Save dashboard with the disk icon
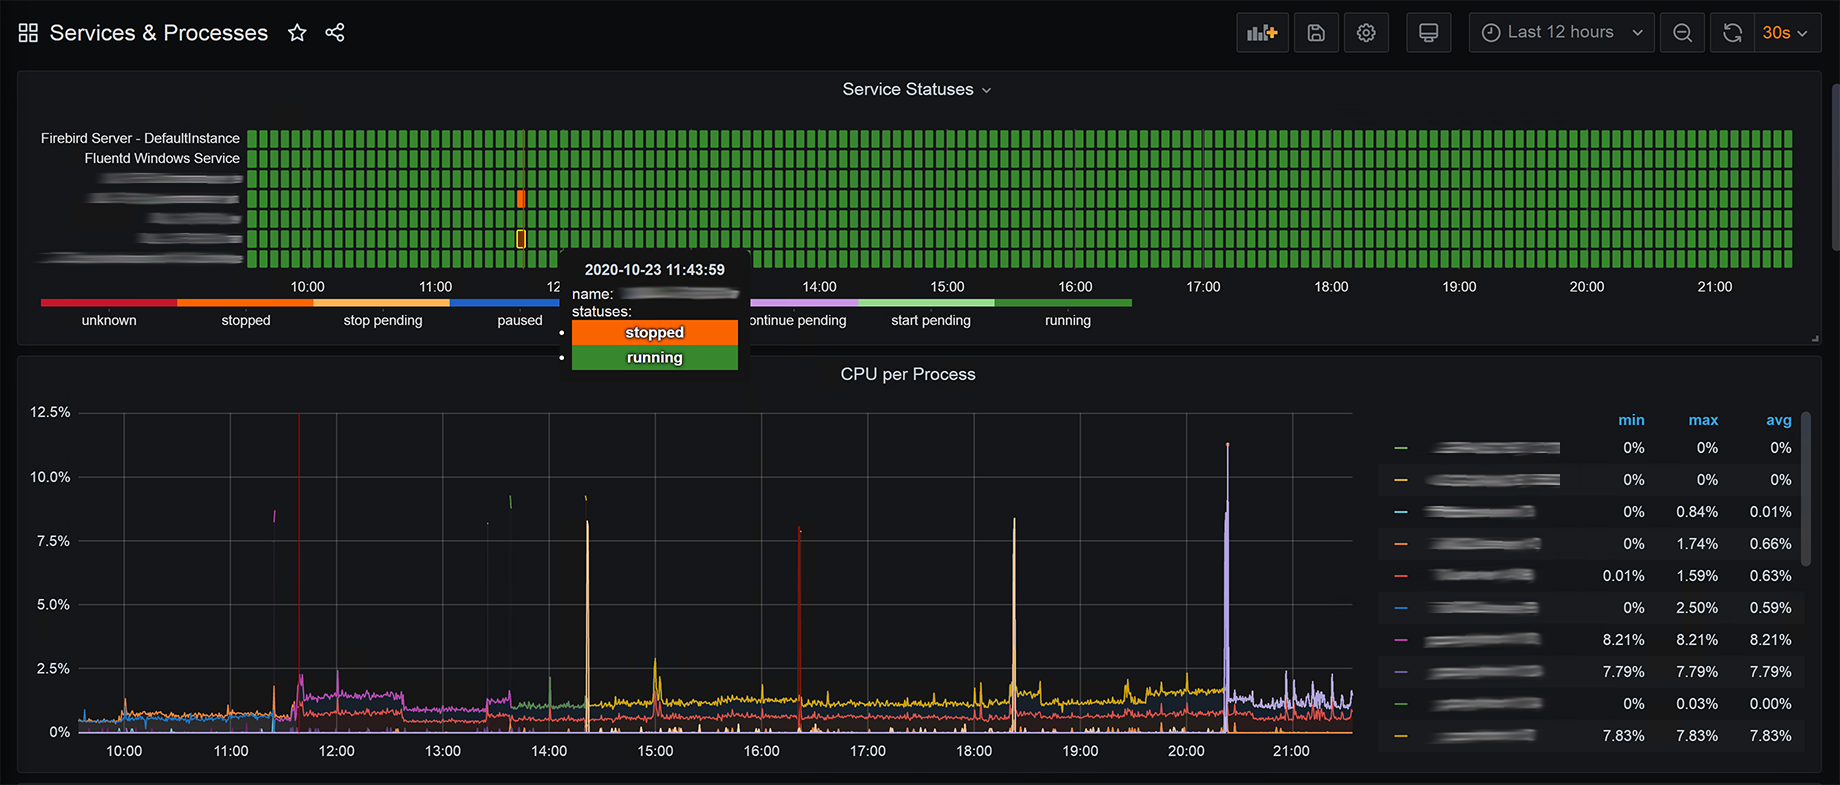Image resolution: width=1840 pixels, height=785 pixels. pos(1316,33)
